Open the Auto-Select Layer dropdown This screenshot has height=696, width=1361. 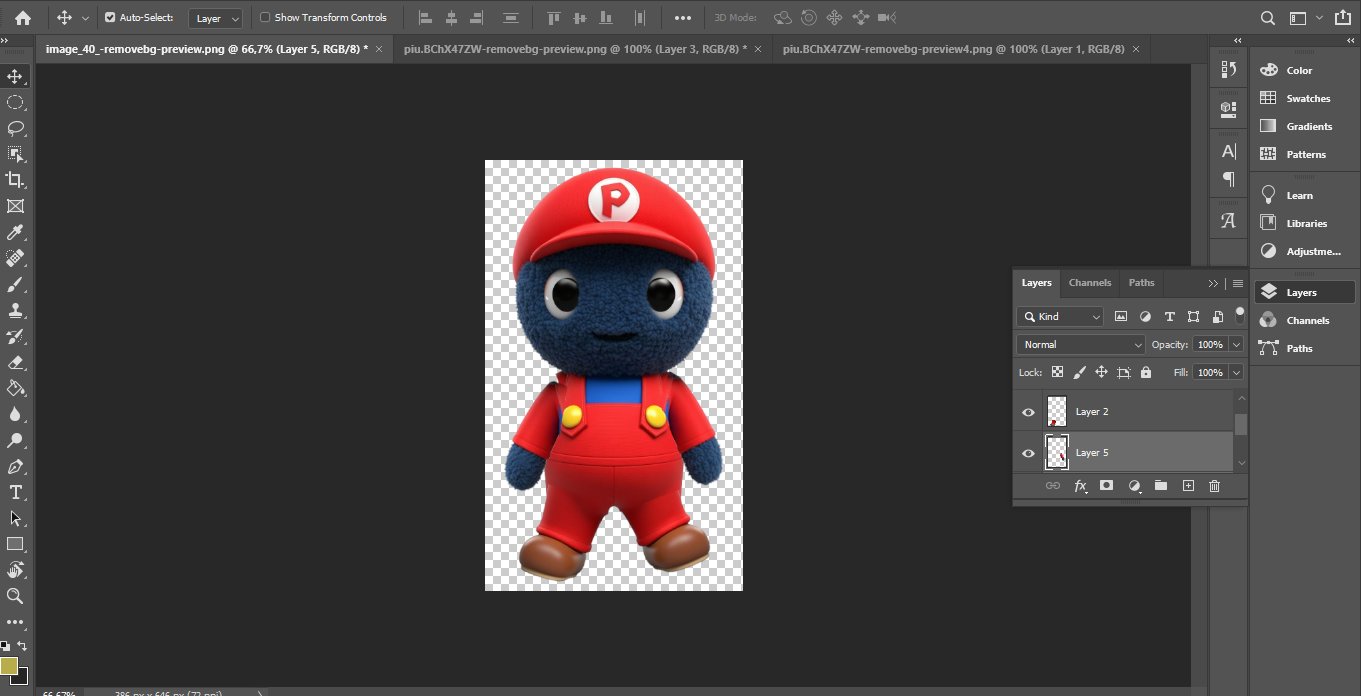(215, 18)
